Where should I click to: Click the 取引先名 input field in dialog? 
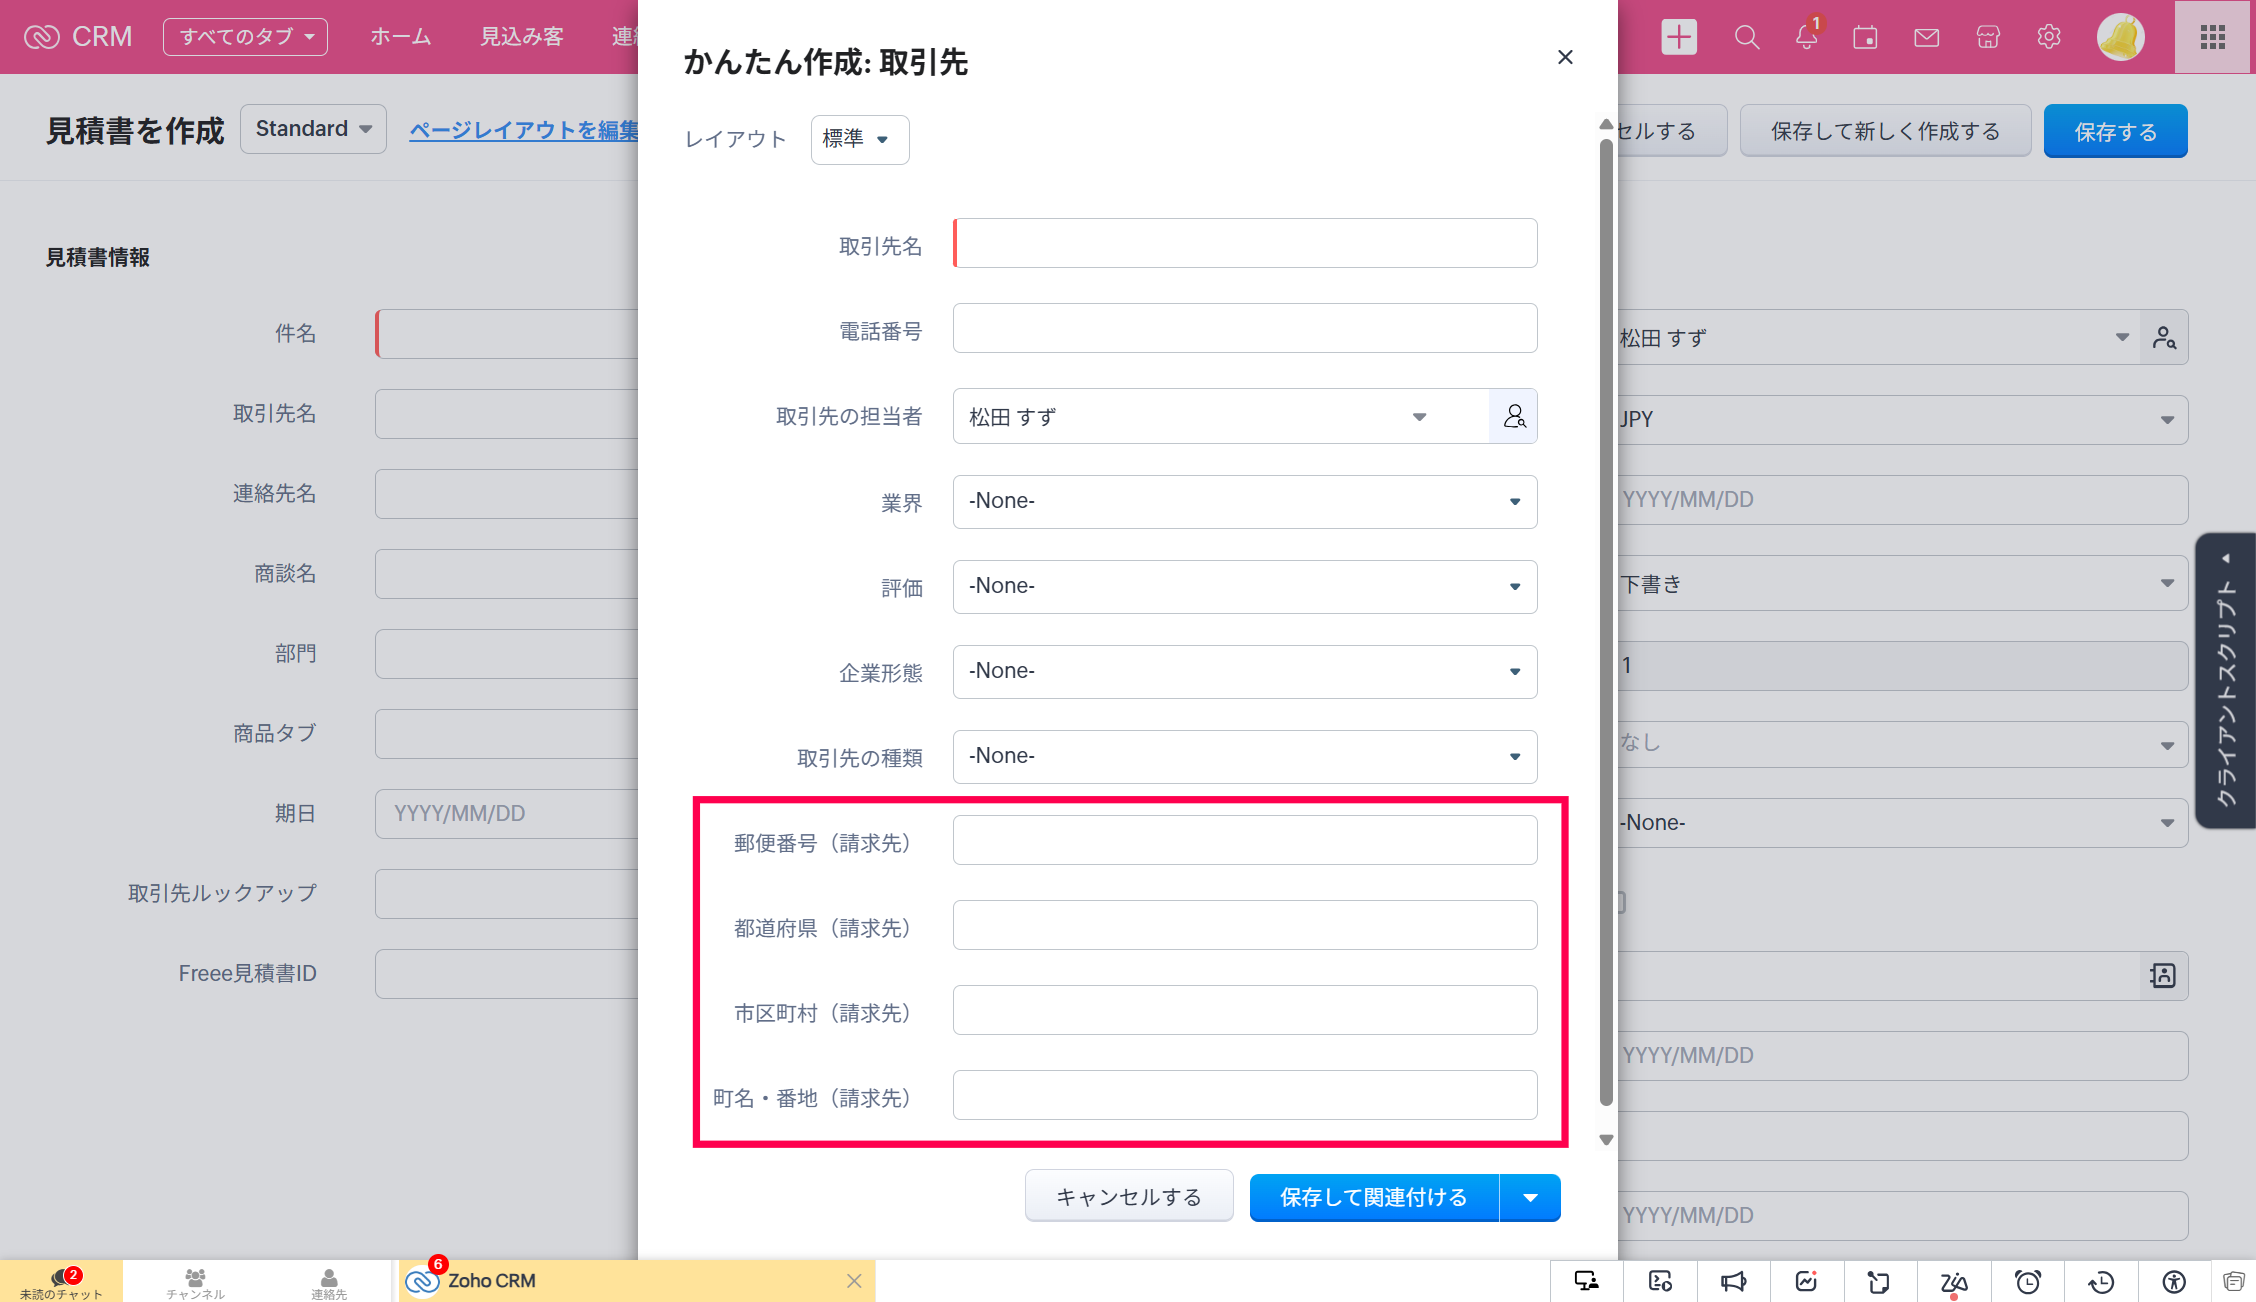pos(1244,243)
